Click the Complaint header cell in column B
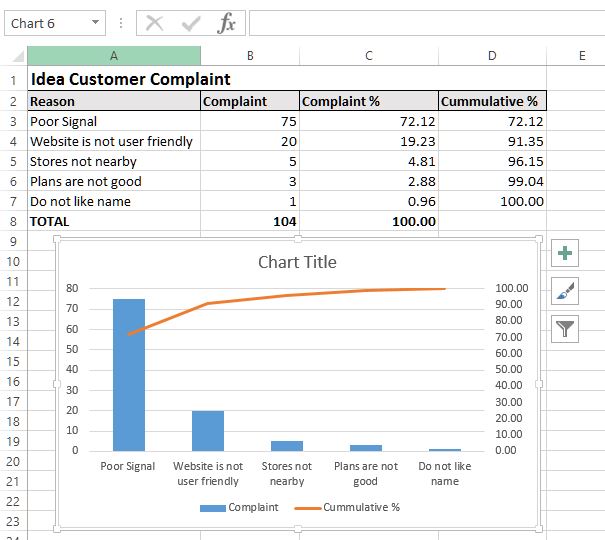The height and width of the screenshot is (540, 605). 250,101
